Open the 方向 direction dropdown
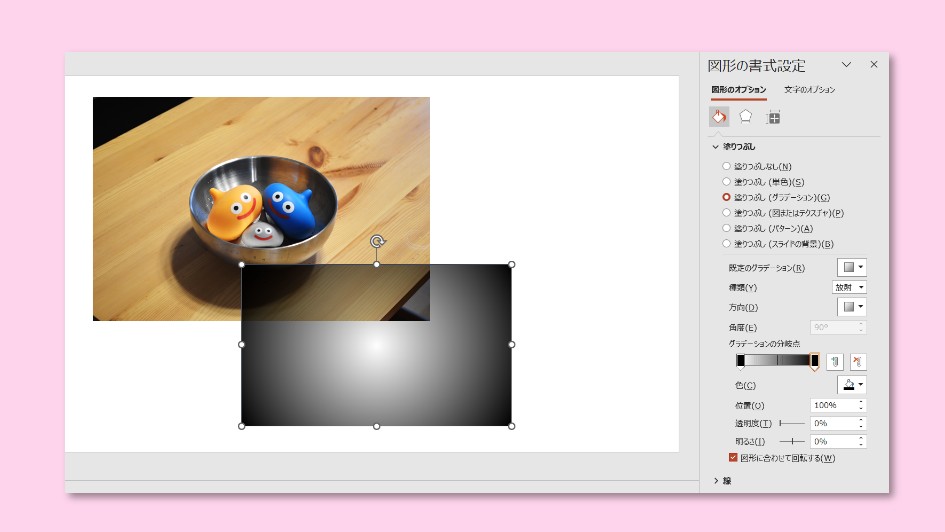 pos(852,307)
